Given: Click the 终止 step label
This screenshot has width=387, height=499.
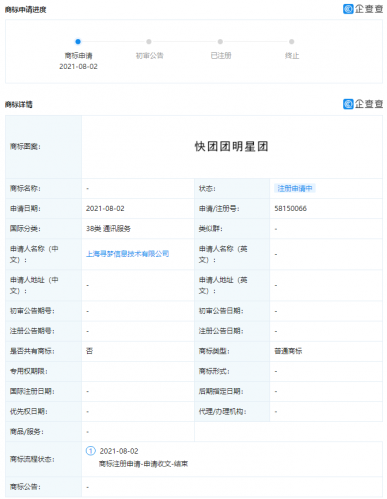Looking at the screenshot, I should (x=292, y=55).
